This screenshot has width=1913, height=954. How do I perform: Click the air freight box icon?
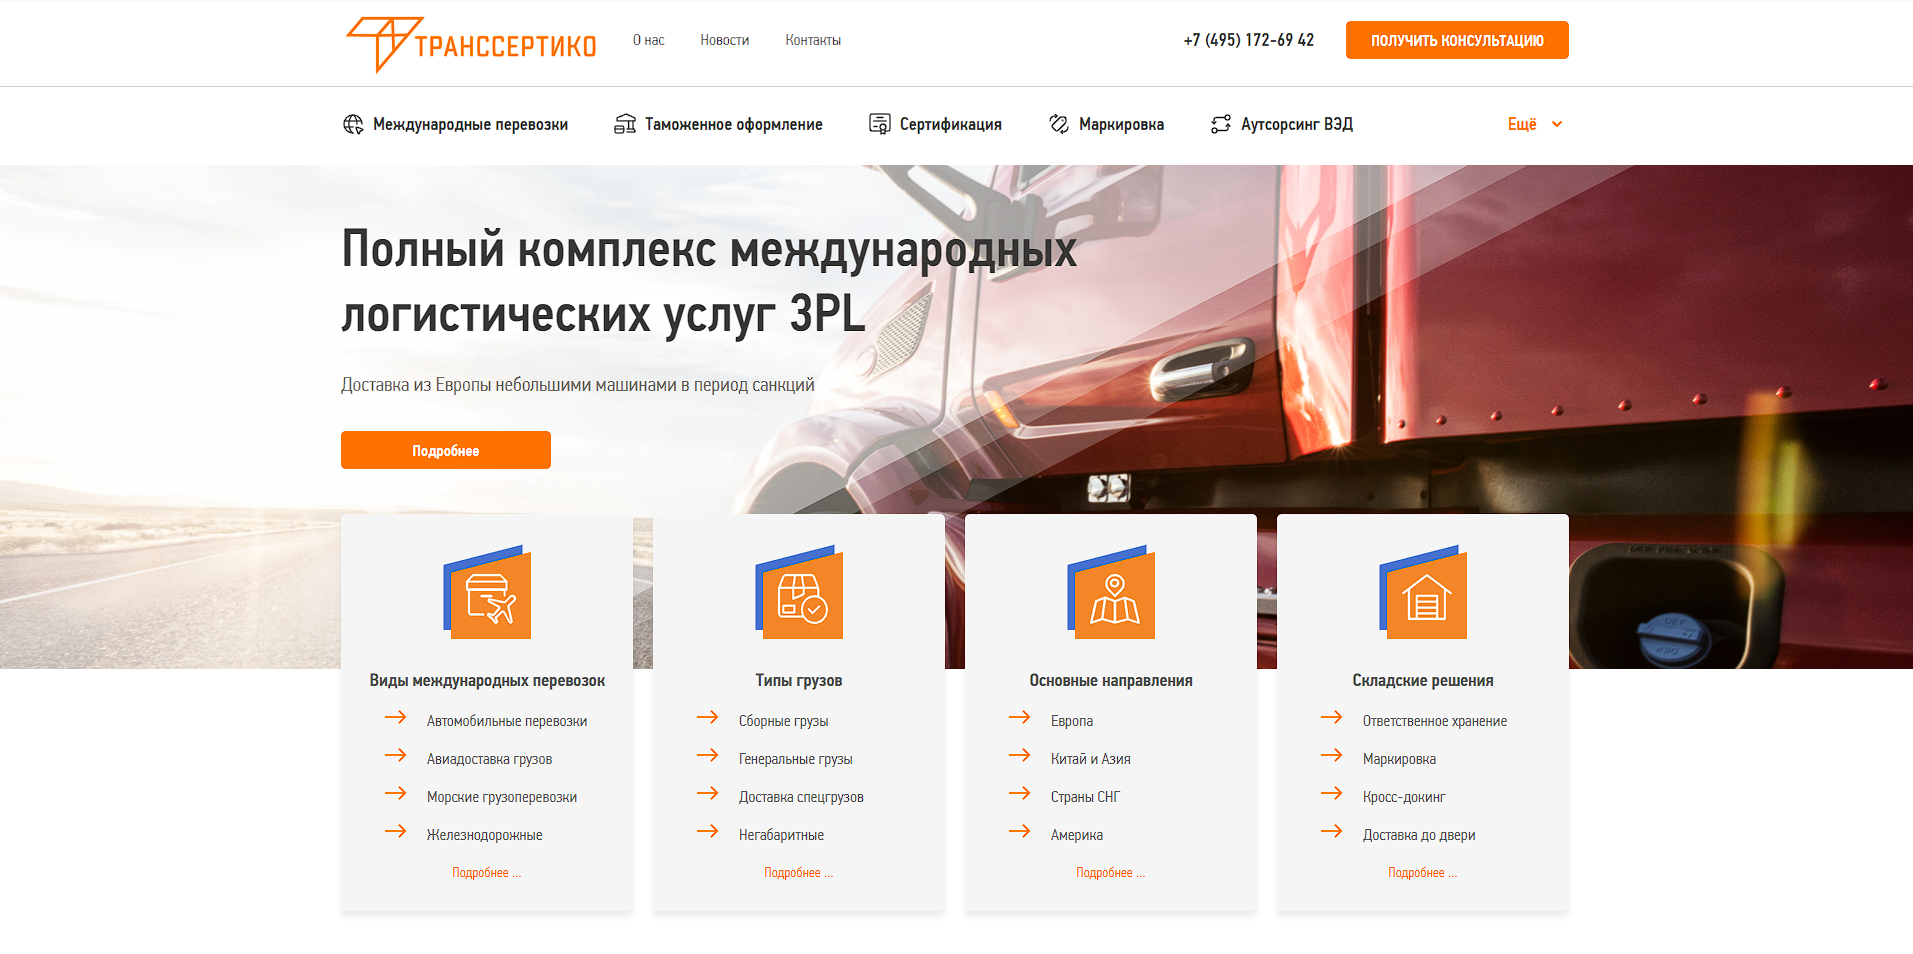click(x=489, y=595)
